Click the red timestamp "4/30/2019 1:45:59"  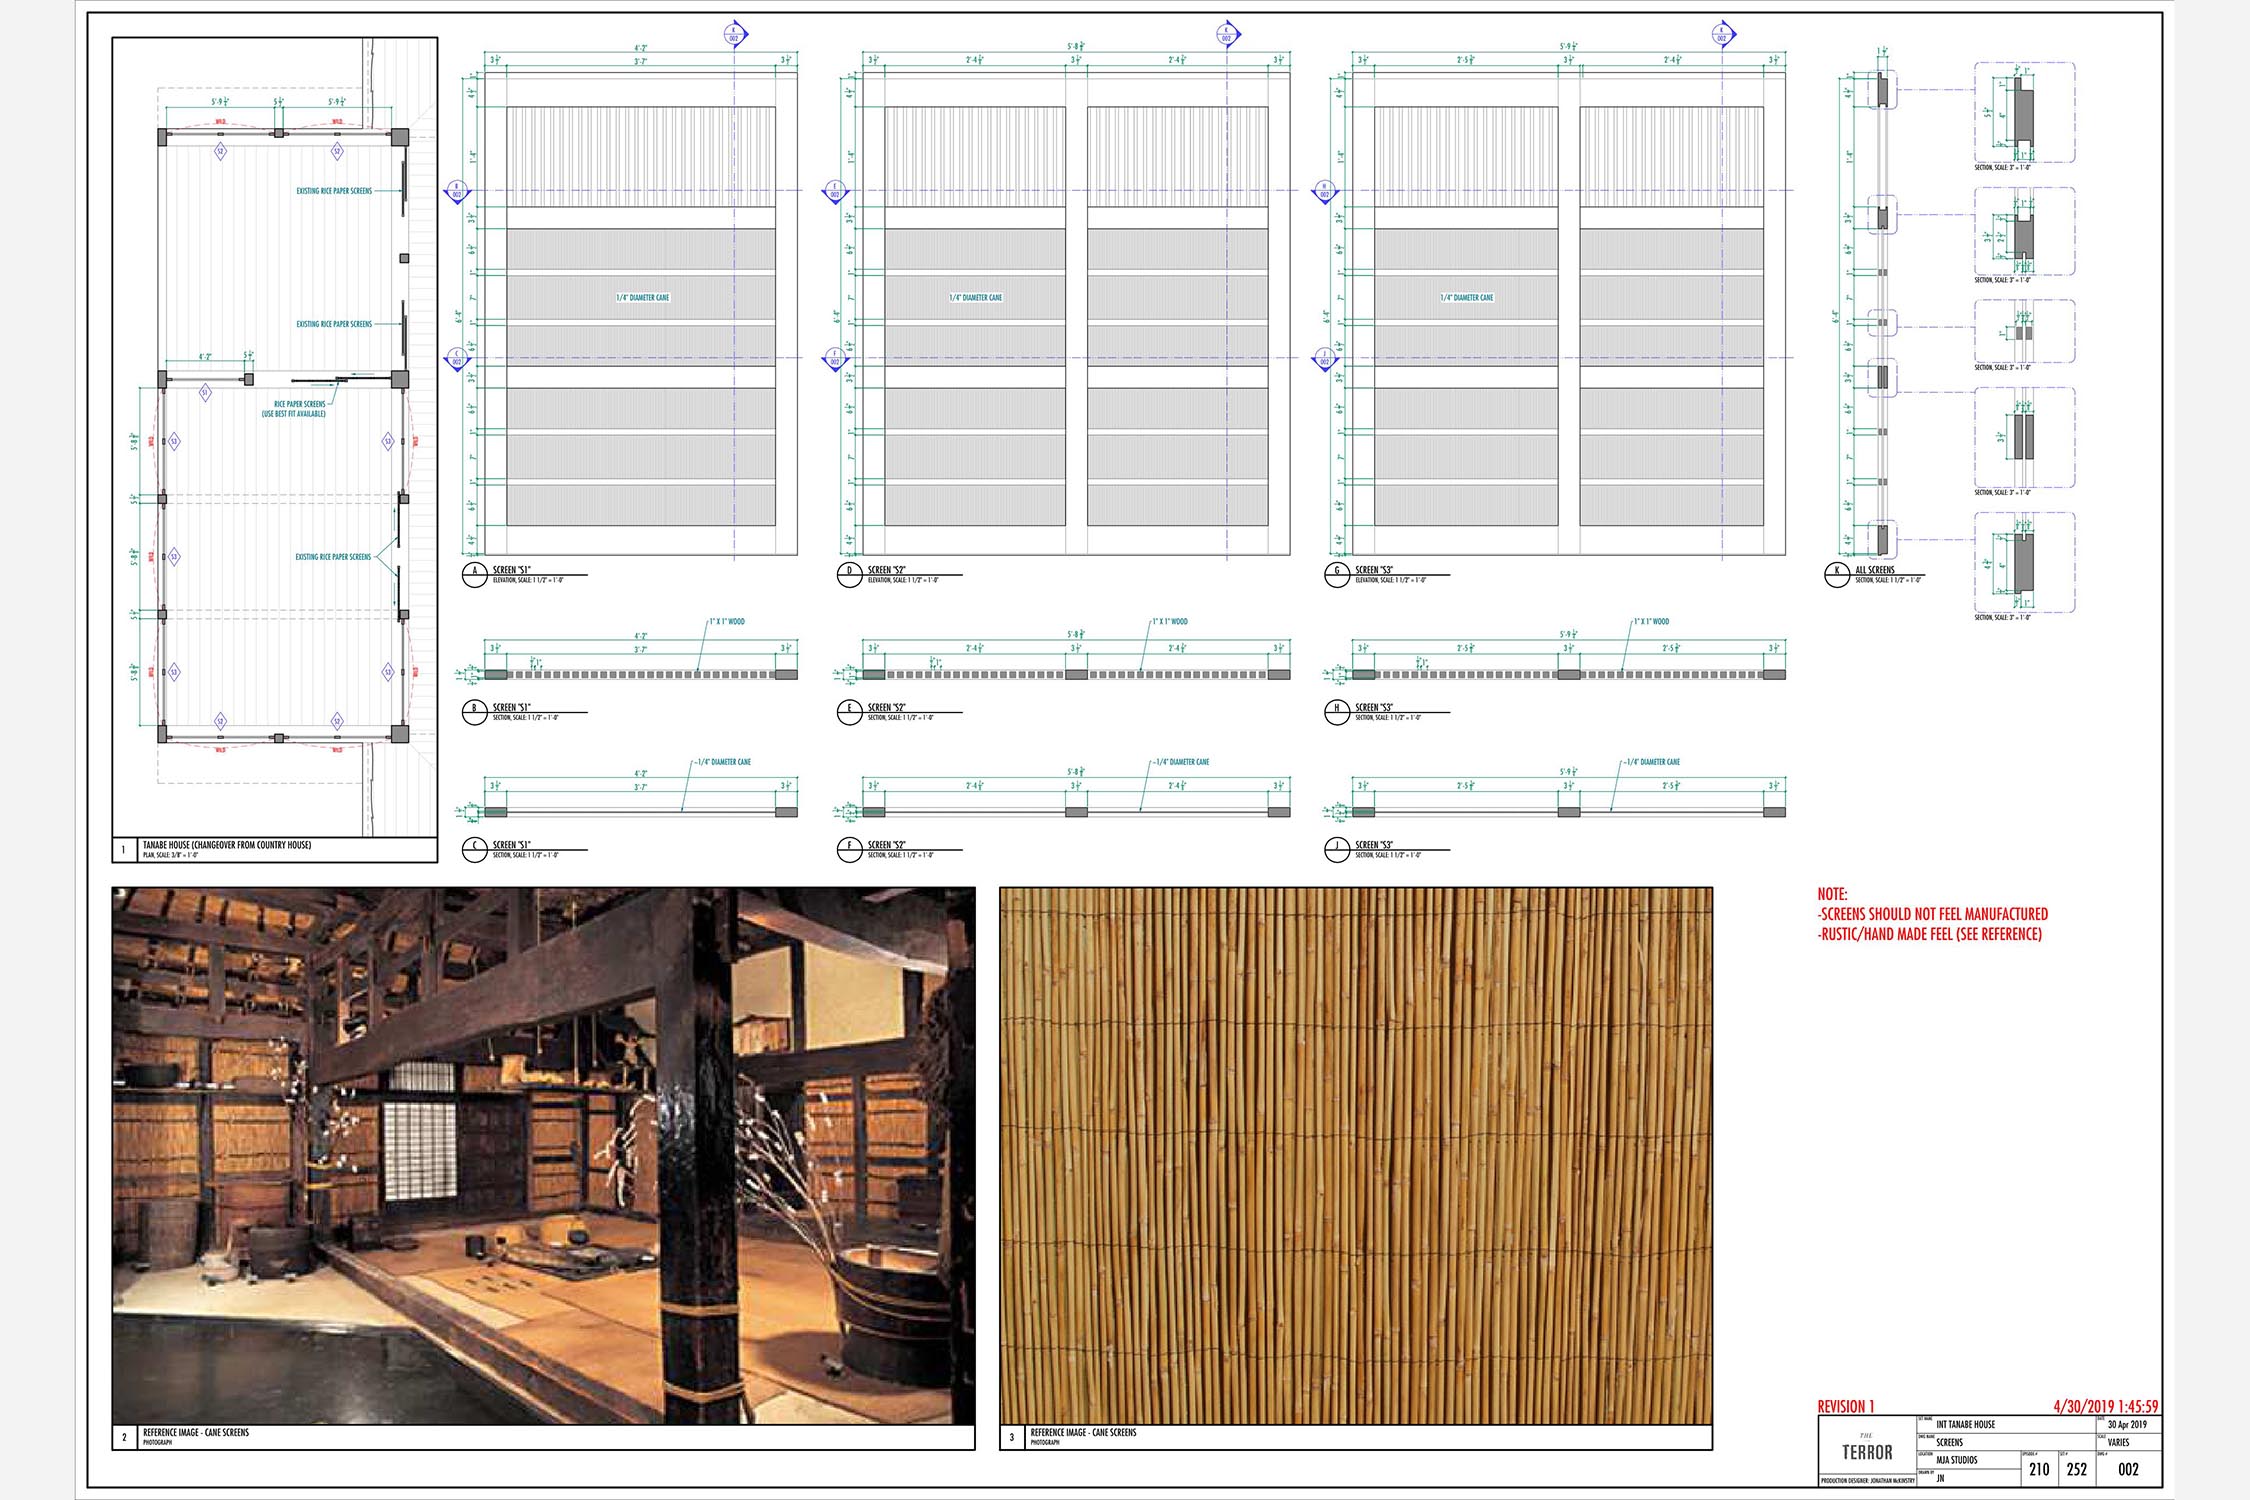point(2106,1407)
